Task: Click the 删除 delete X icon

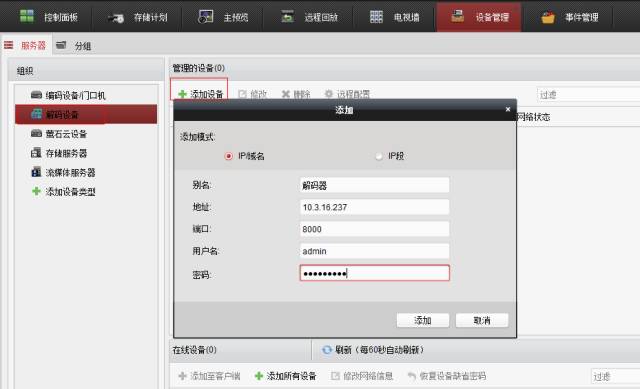Action: coord(286,94)
